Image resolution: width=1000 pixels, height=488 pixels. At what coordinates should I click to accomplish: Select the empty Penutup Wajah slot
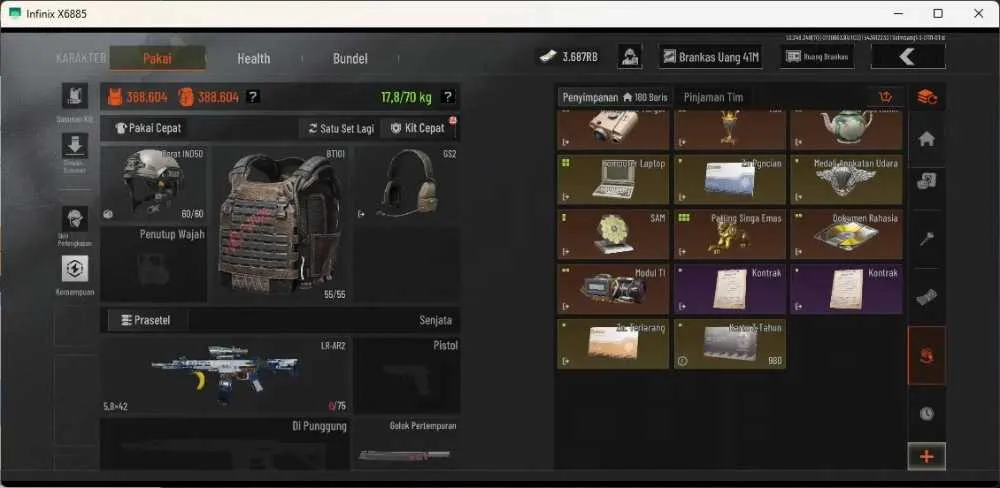pos(154,264)
